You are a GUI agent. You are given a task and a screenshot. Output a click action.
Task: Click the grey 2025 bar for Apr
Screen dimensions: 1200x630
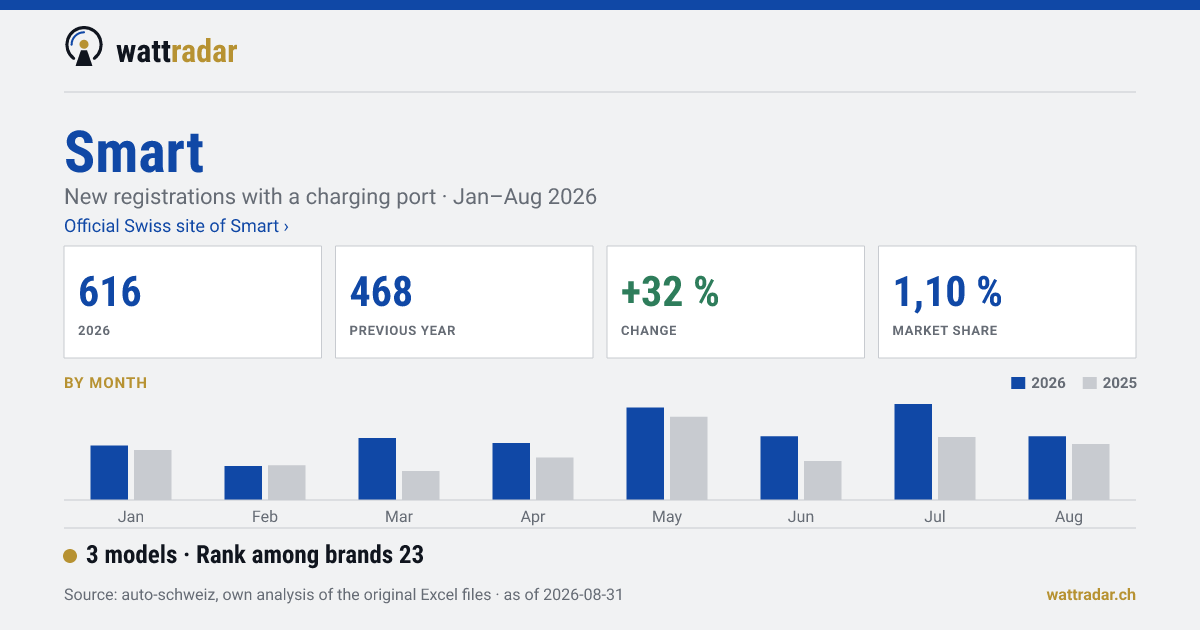tap(555, 478)
